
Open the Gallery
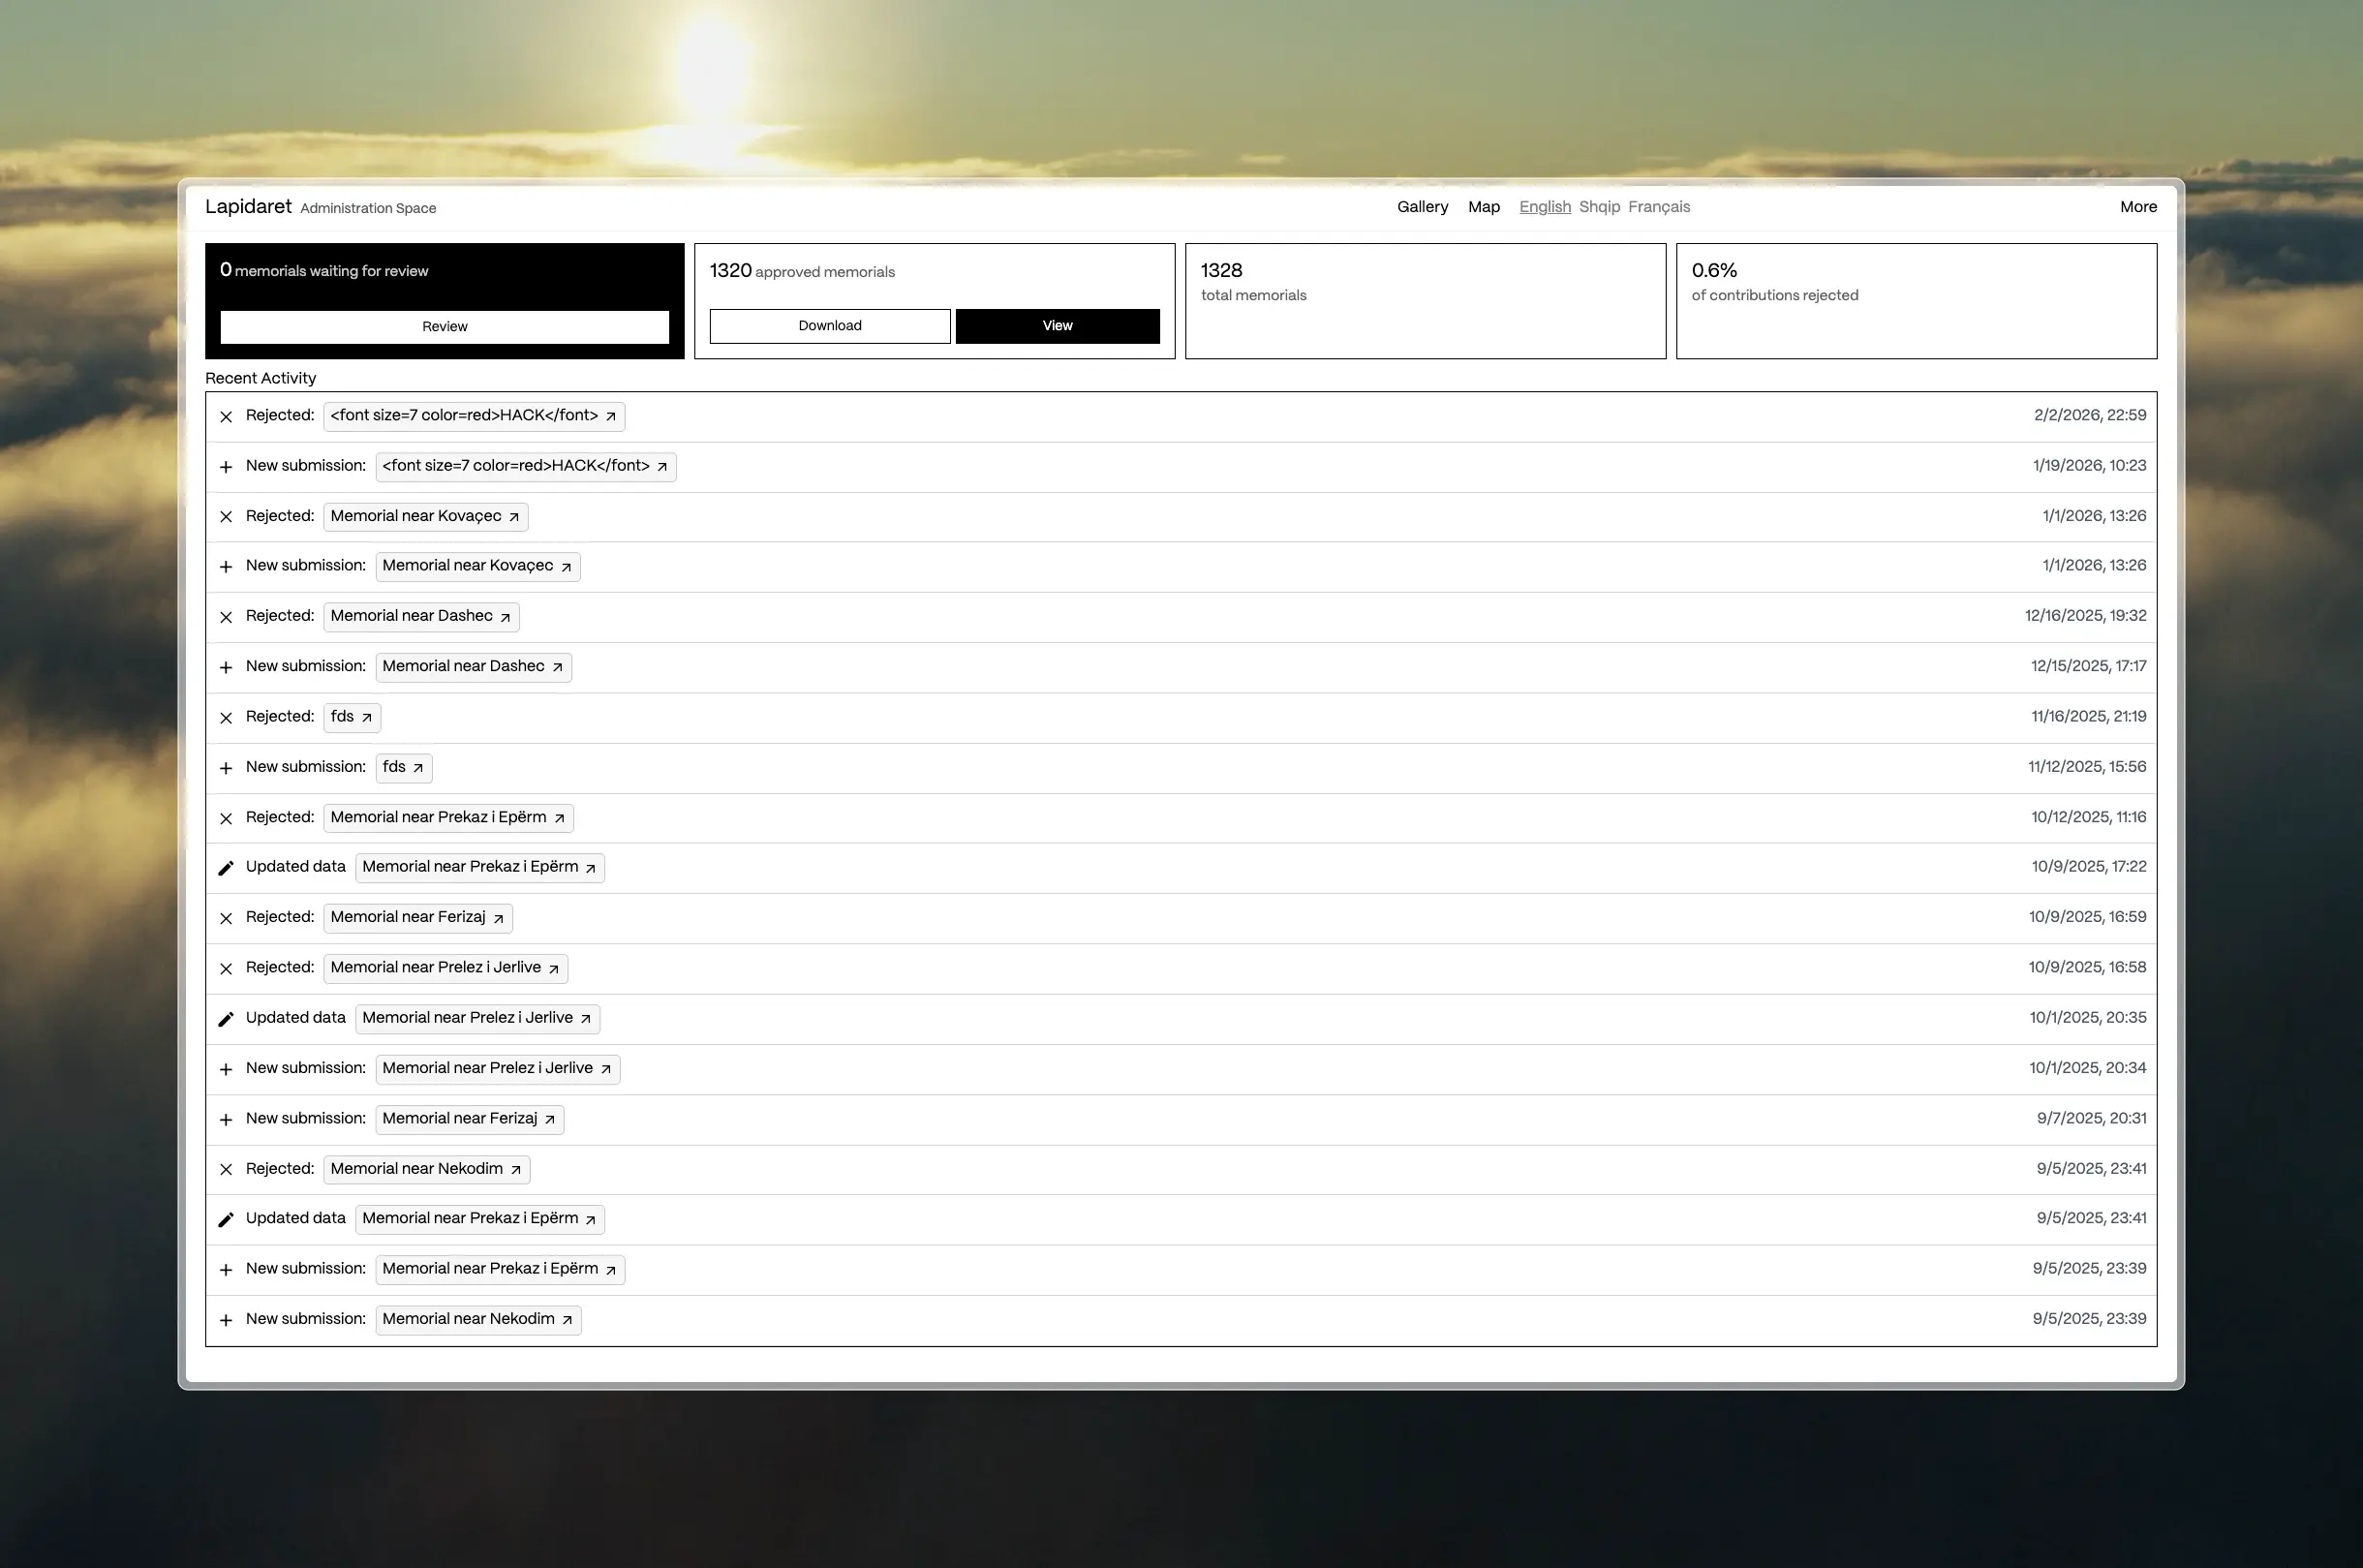[x=1422, y=207]
